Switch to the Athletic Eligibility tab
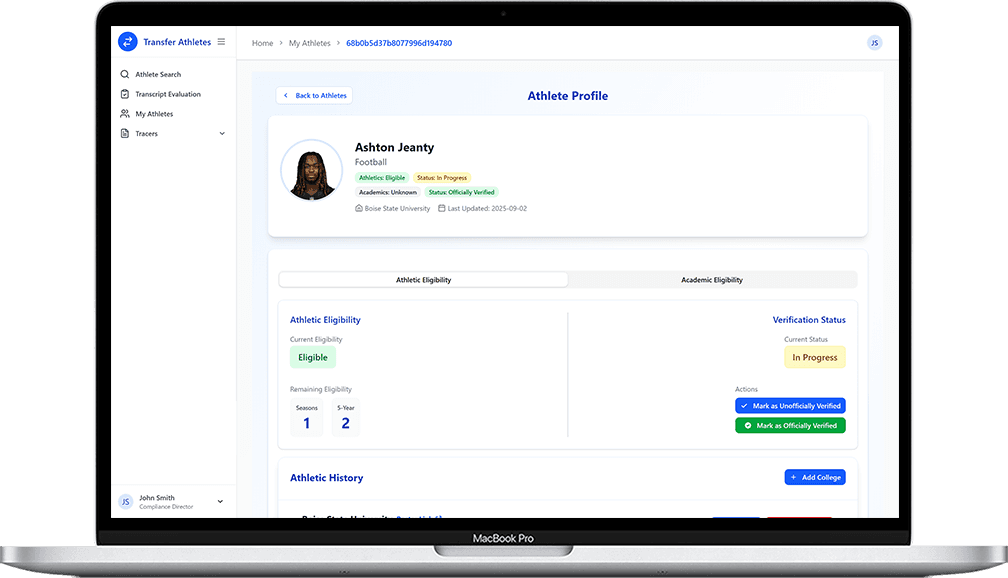 click(424, 280)
